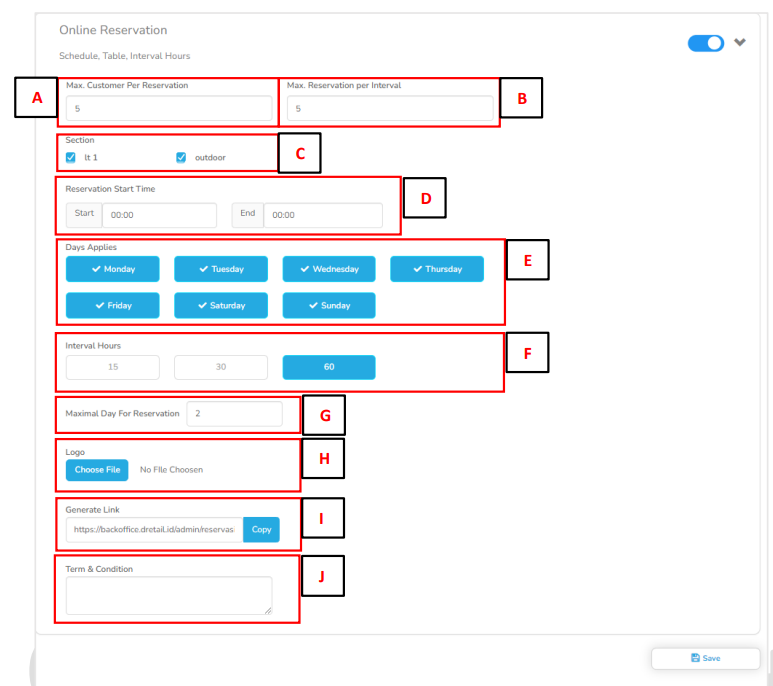Click the reservation End time field
The width and height of the screenshot is (773, 686).
(x=322, y=215)
